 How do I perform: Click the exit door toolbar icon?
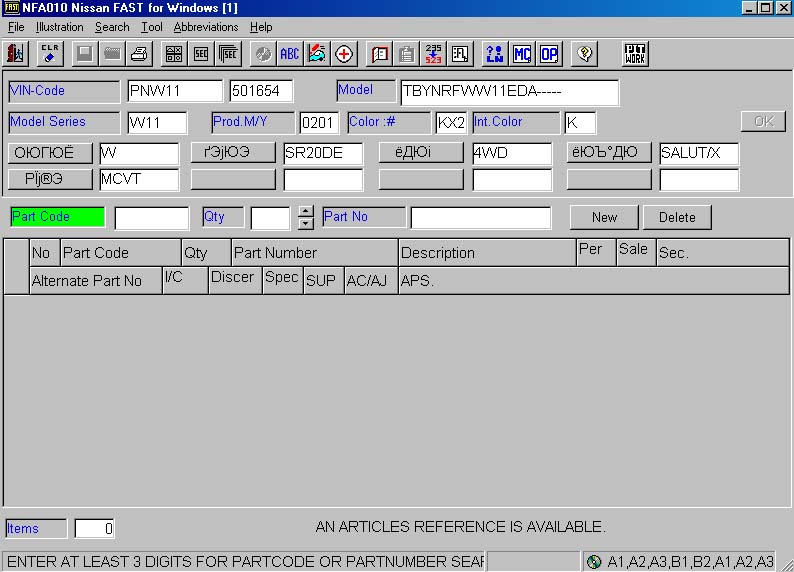coord(16,54)
